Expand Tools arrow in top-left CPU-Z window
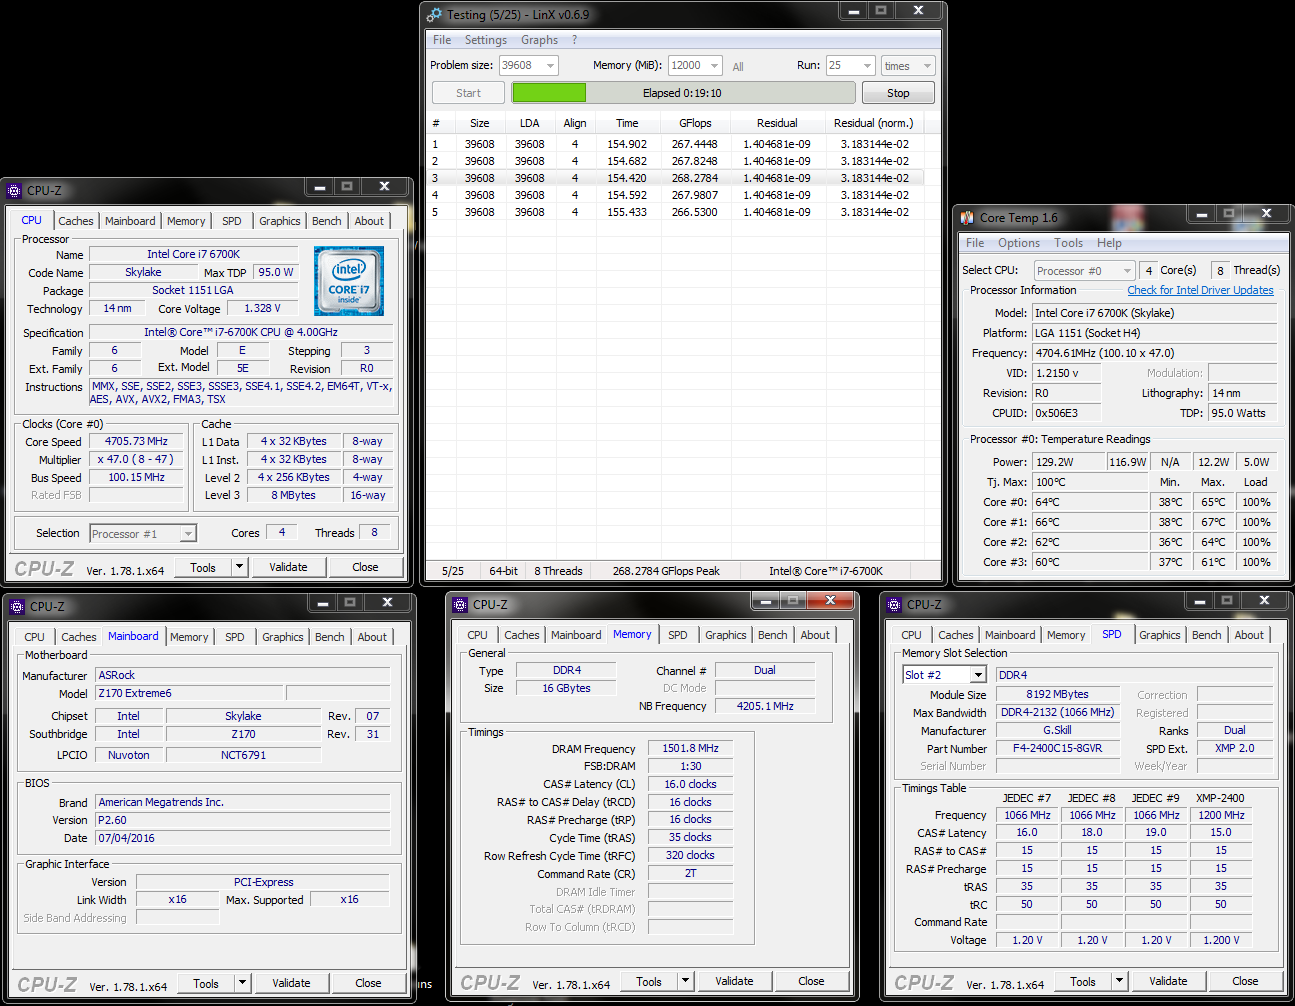The height and width of the screenshot is (1006, 1295). (x=239, y=567)
